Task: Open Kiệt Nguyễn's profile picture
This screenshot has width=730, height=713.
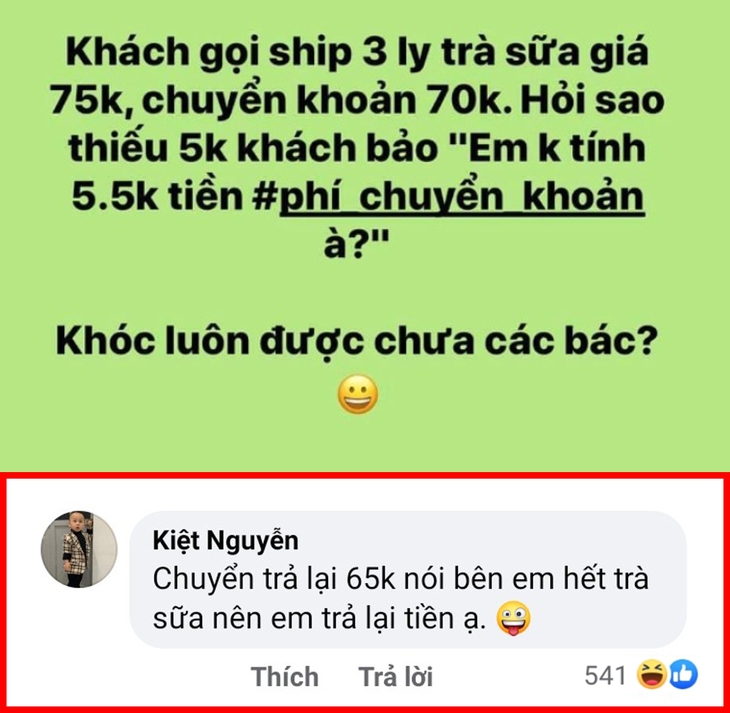Action: click(79, 550)
